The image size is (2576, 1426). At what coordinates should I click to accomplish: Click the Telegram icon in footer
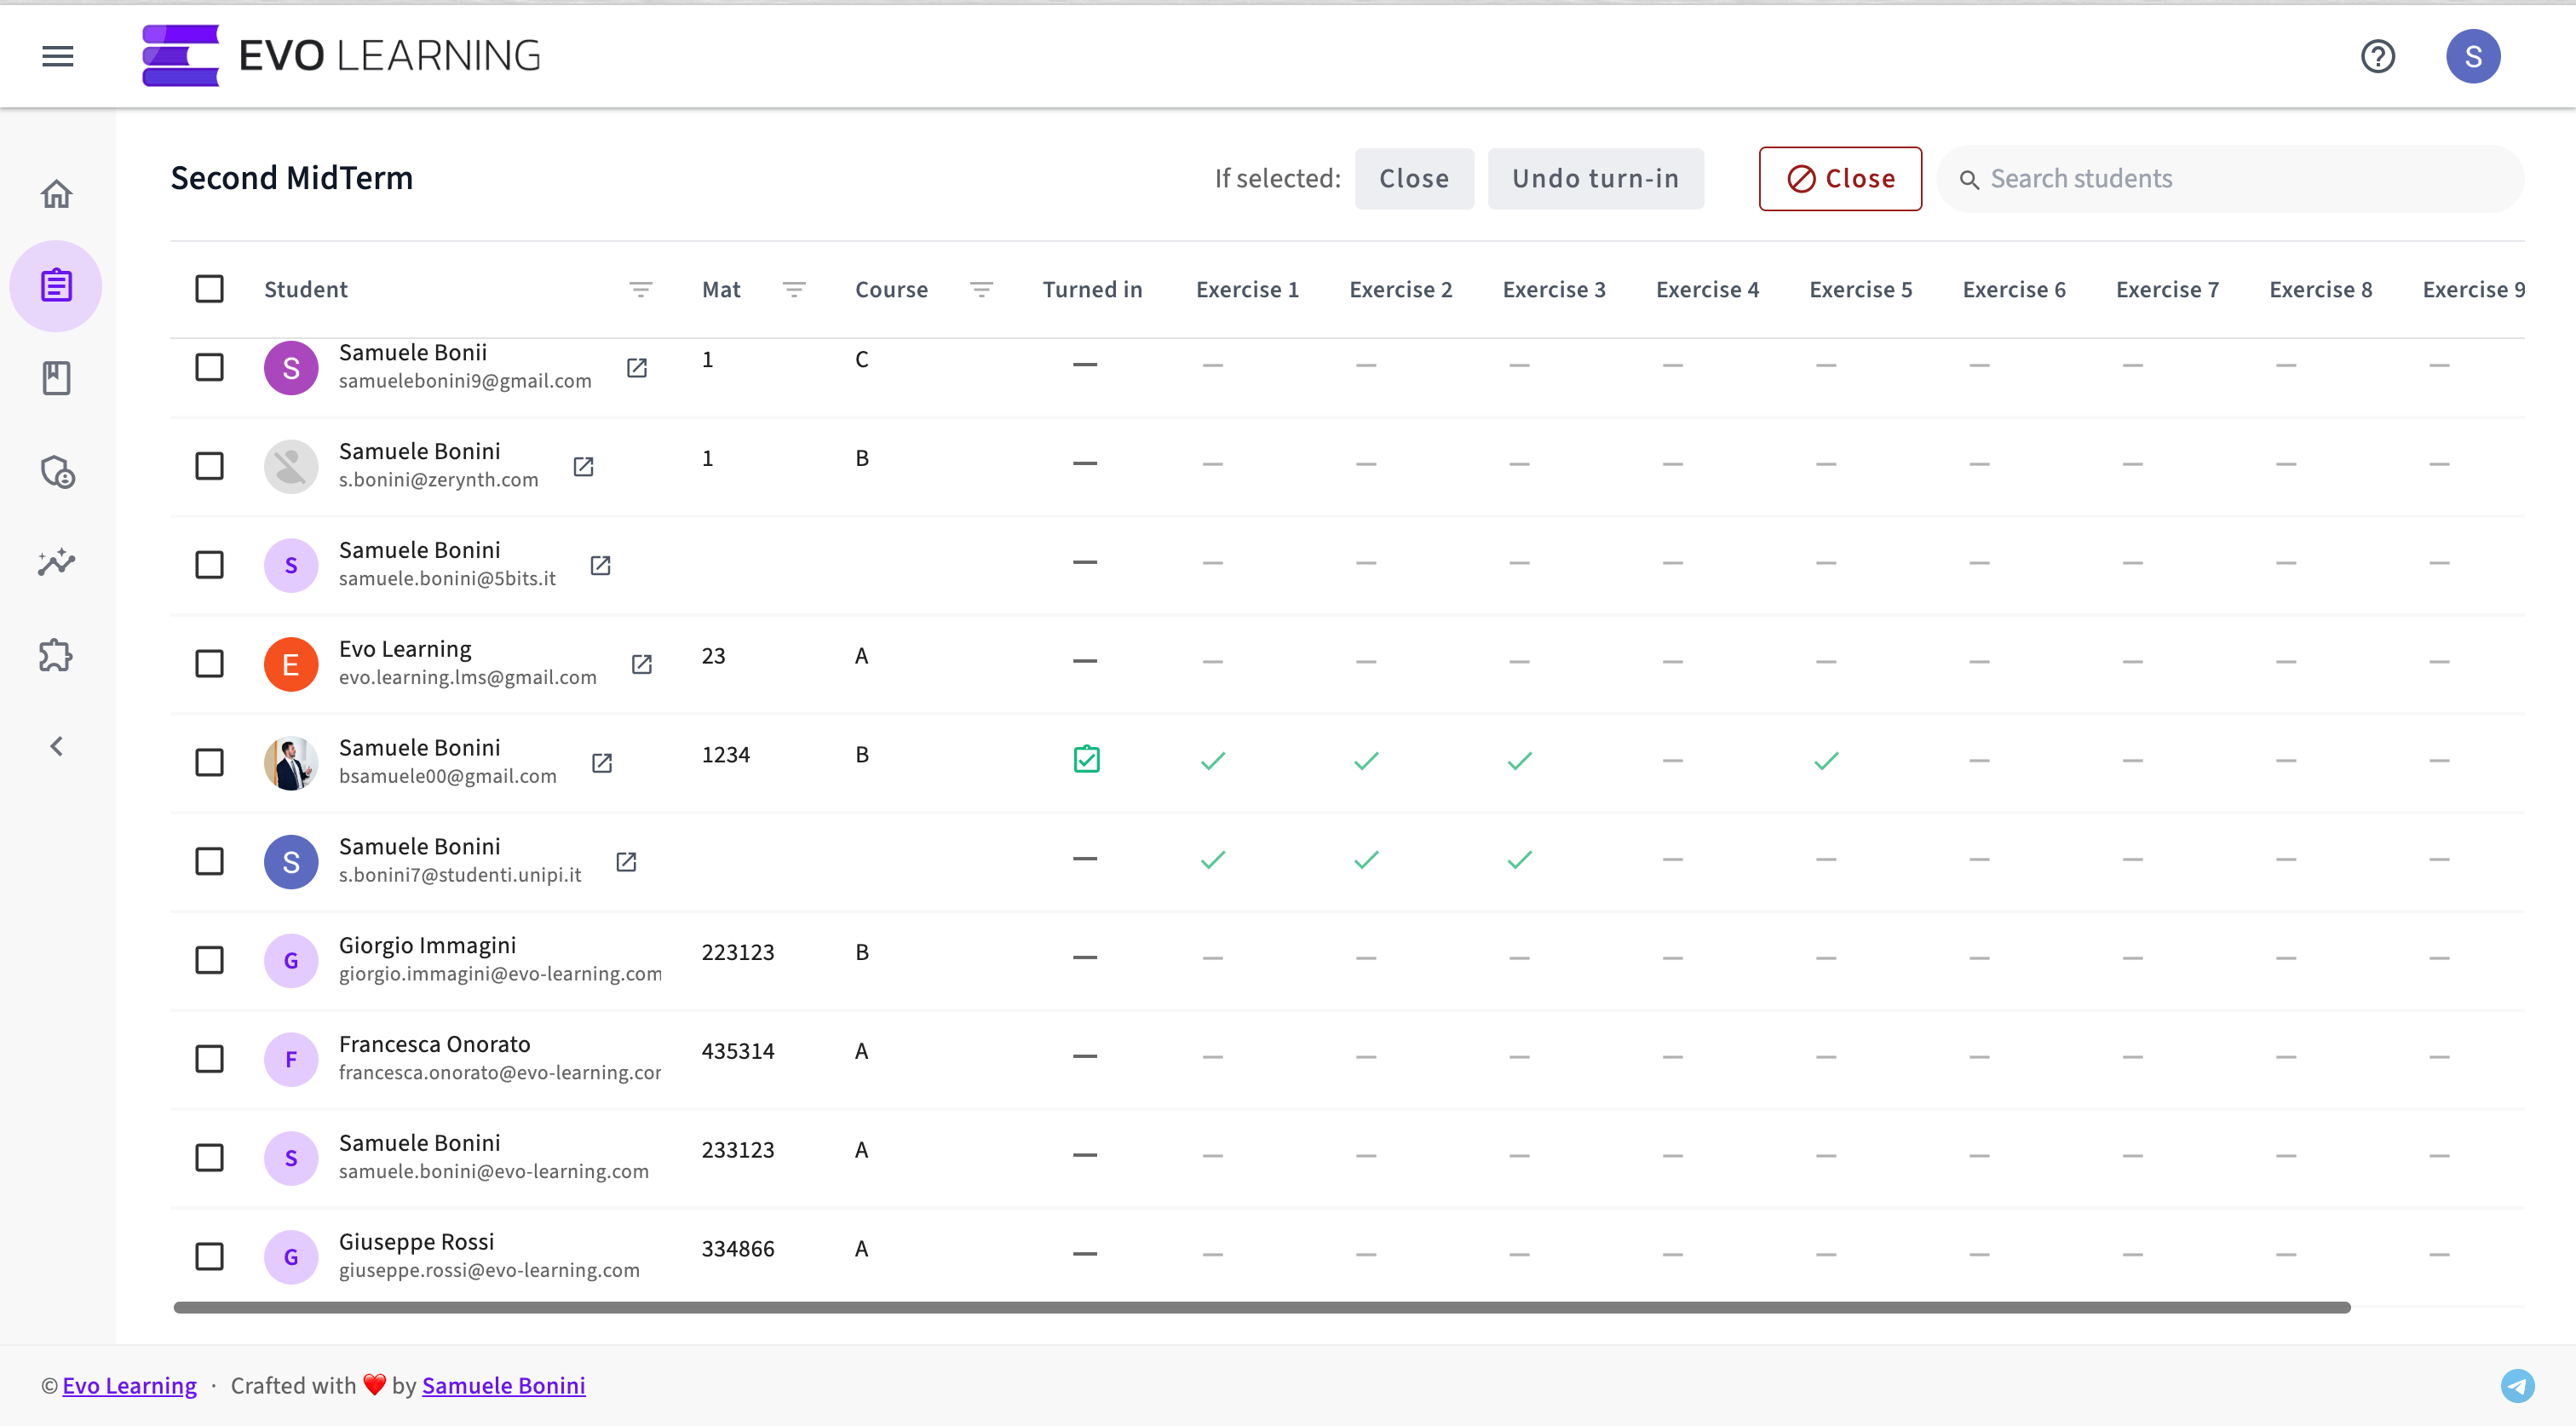(2517, 1385)
